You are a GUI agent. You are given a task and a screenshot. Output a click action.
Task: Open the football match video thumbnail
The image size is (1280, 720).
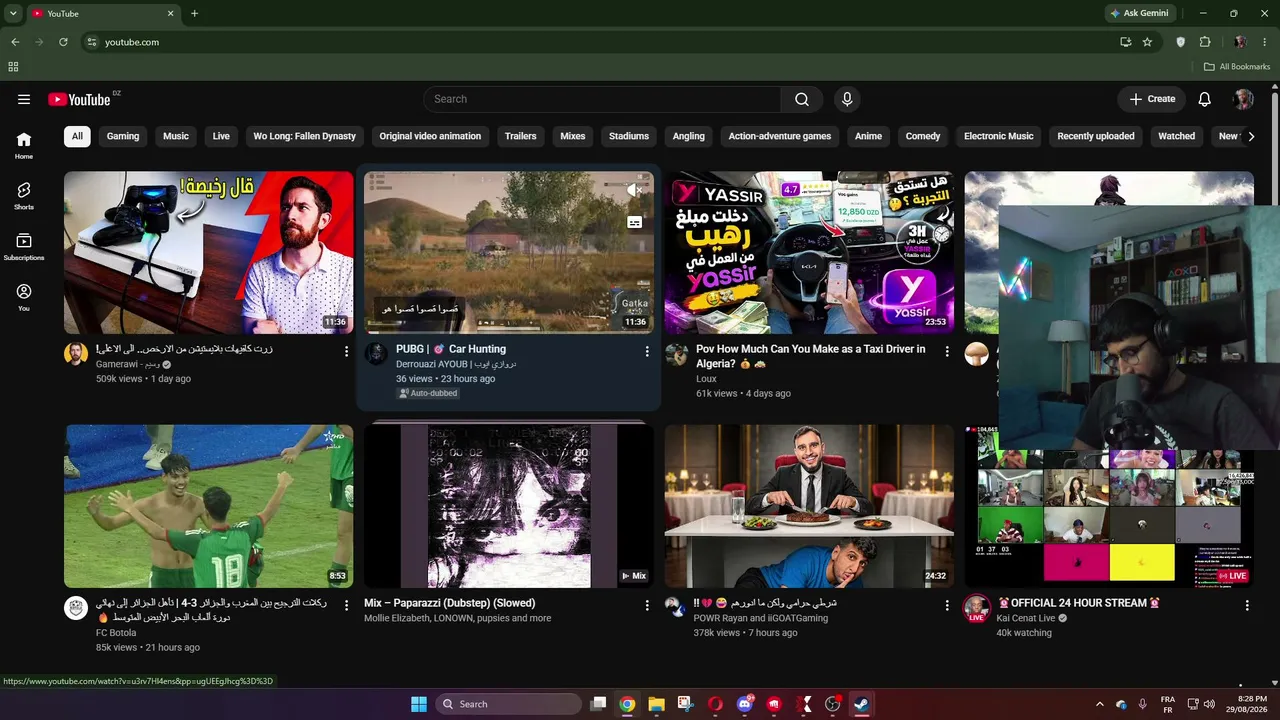coord(209,506)
